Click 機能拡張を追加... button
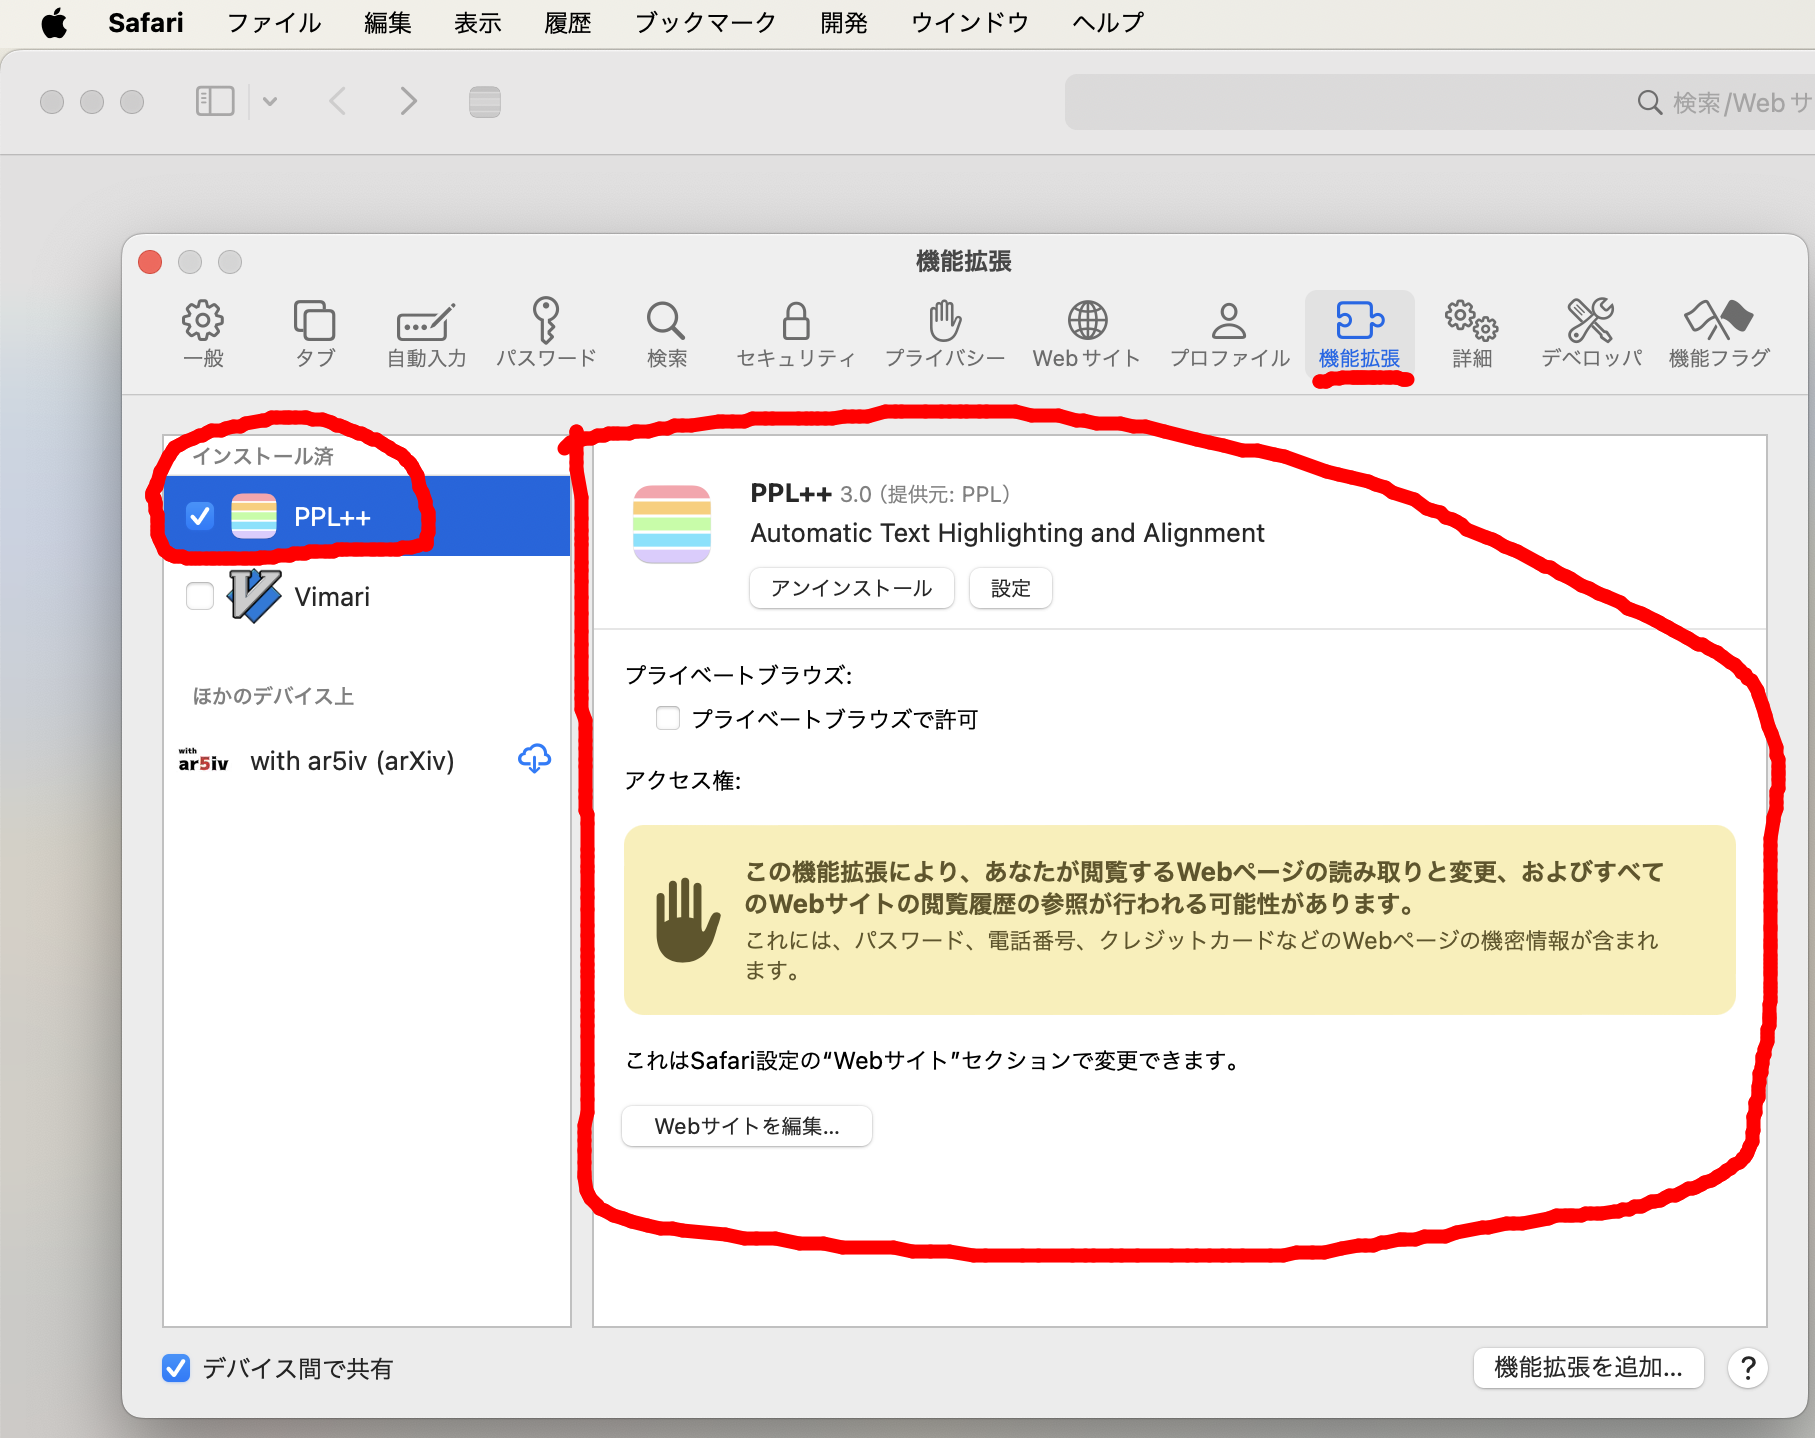 (1588, 1368)
